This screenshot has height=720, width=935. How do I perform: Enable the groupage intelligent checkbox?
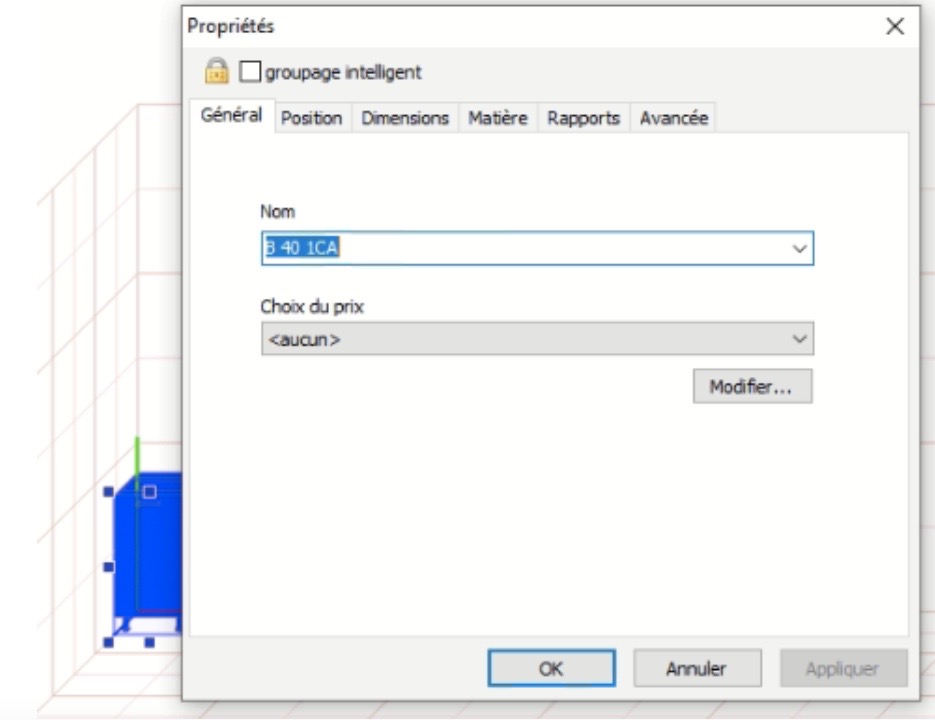pos(250,72)
